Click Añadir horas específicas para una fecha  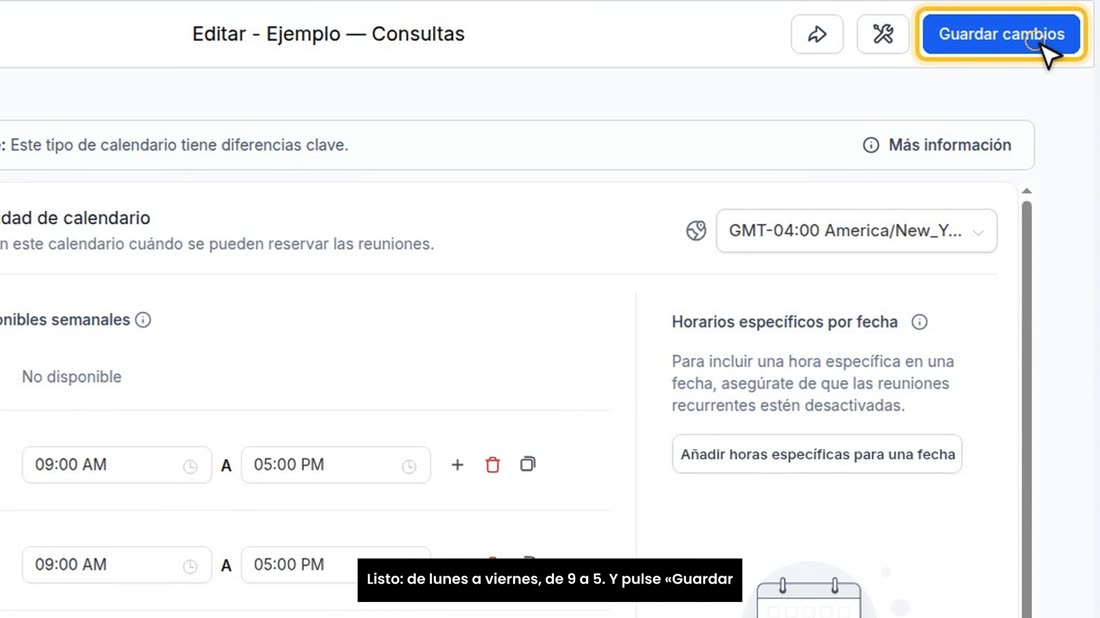click(x=817, y=454)
